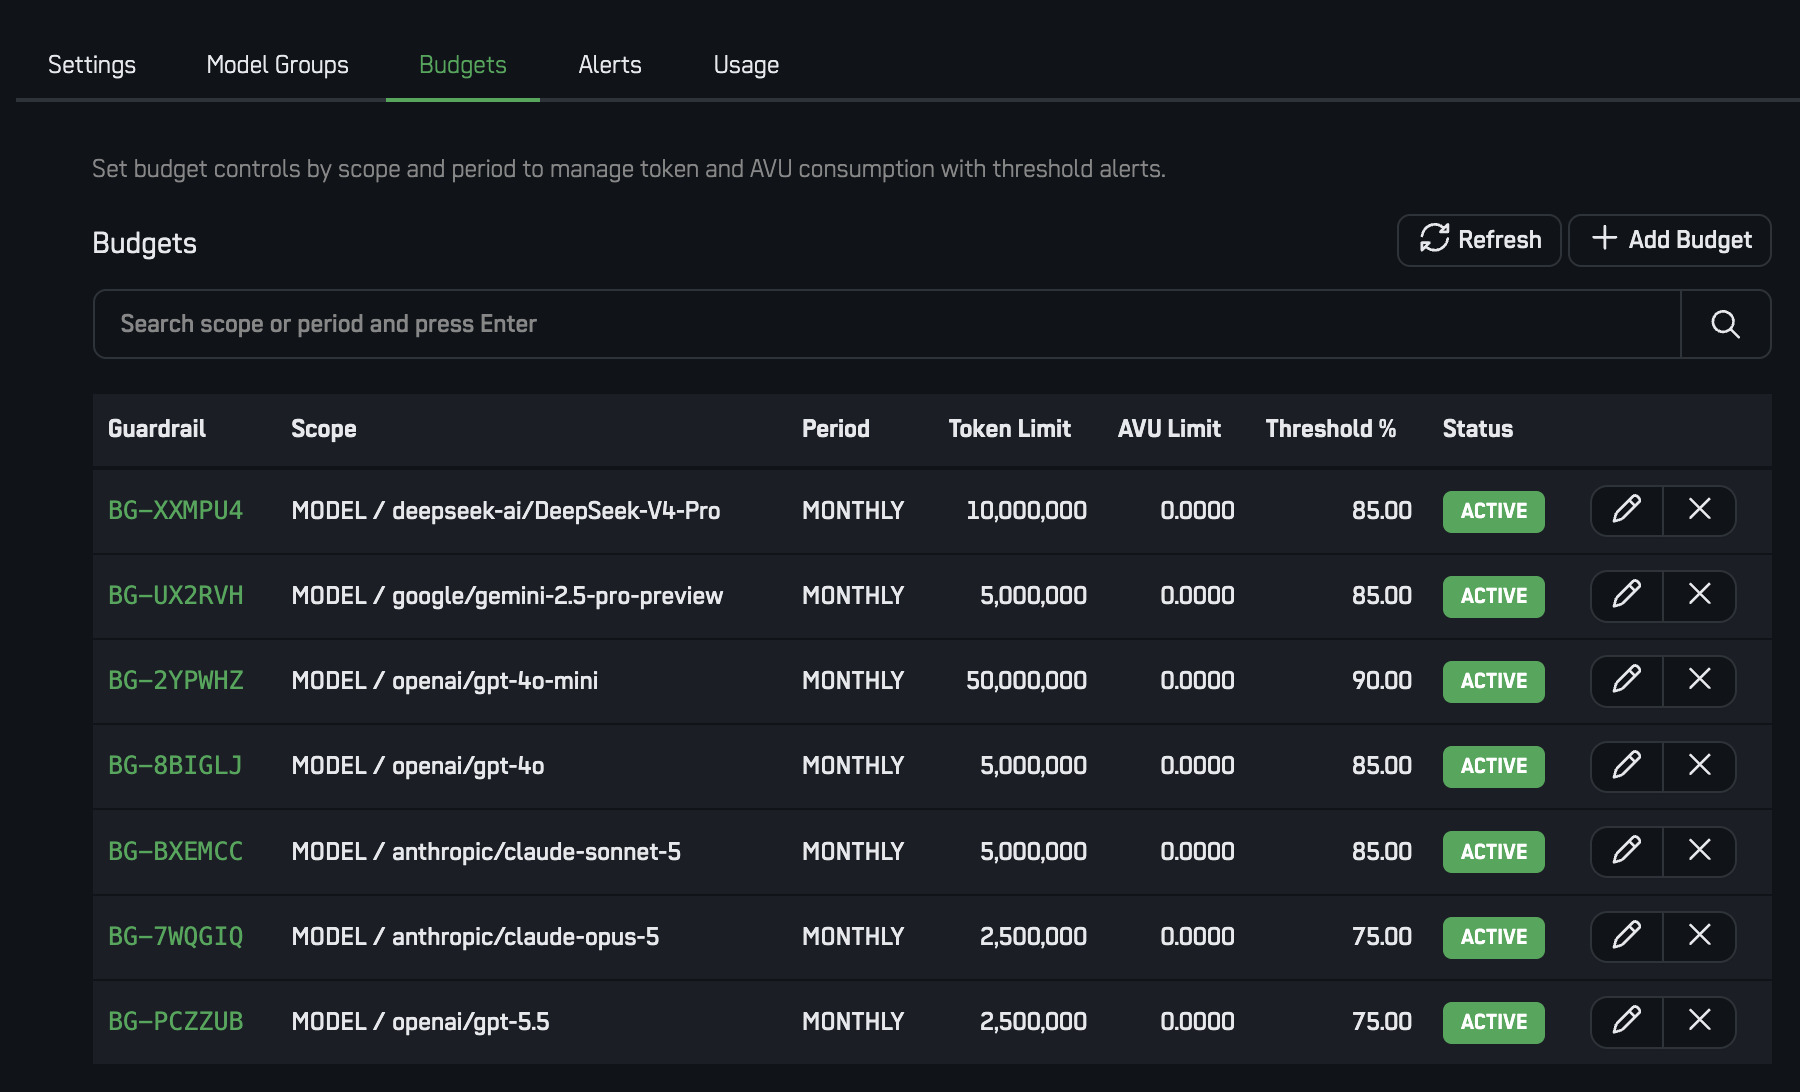Remove the claude-sonnet-5 budget
This screenshot has height=1092, width=1800.
pos(1700,851)
